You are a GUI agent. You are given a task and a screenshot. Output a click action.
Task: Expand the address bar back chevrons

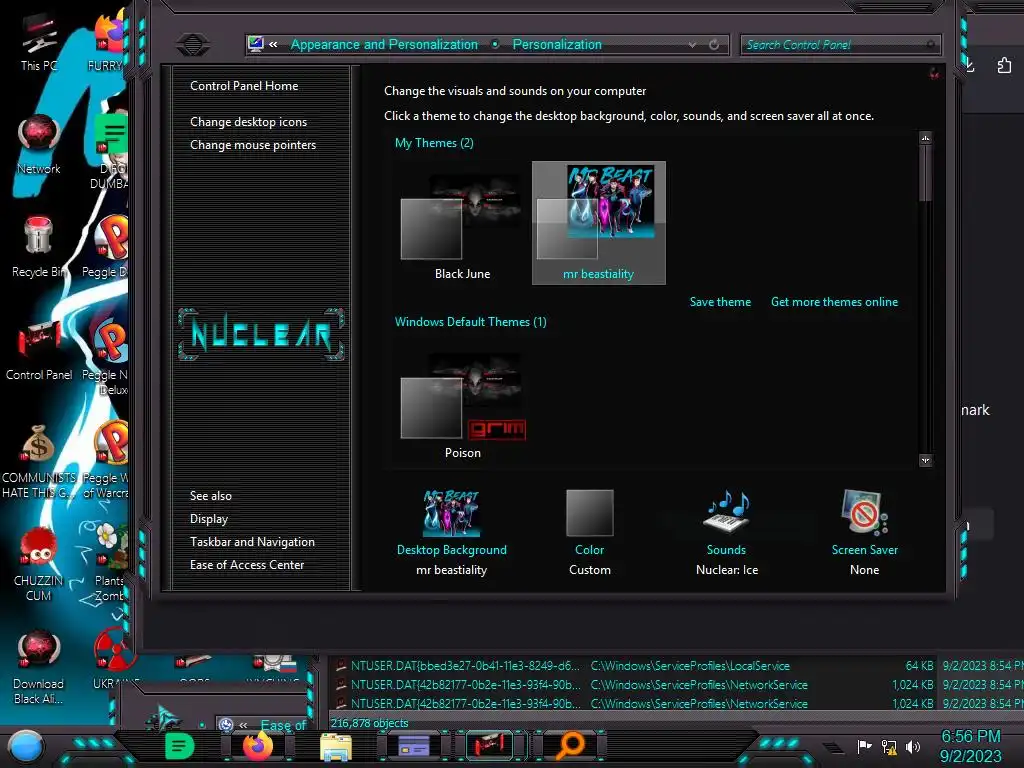pos(273,44)
